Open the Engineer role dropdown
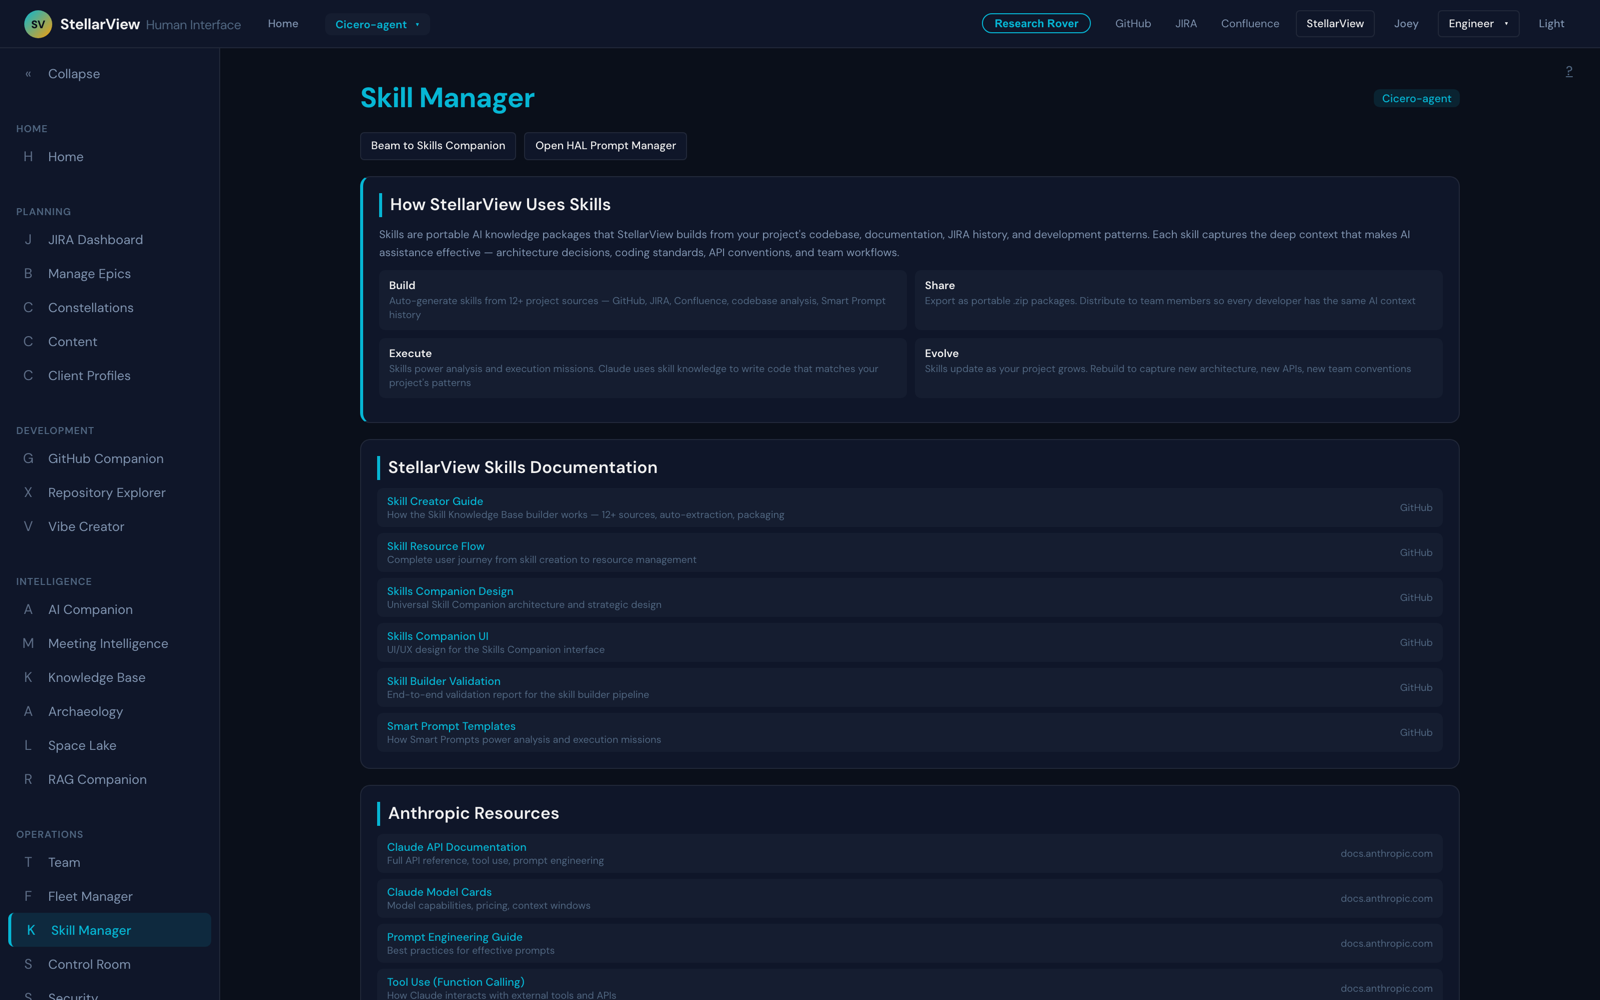Image resolution: width=1600 pixels, height=1000 pixels. click(1478, 24)
